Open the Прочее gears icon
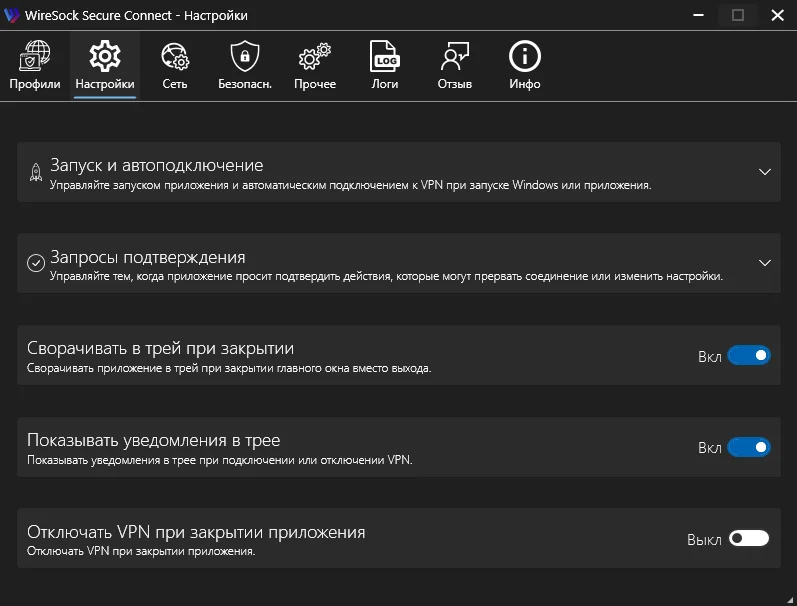 pyautogui.click(x=315, y=56)
